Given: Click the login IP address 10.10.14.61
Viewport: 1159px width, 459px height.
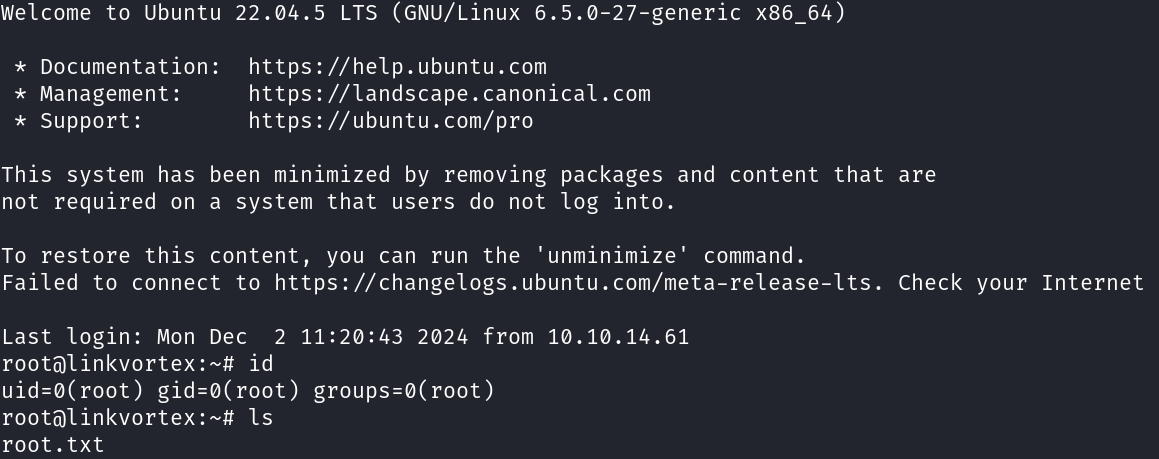Looking at the screenshot, I should [618, 337].
